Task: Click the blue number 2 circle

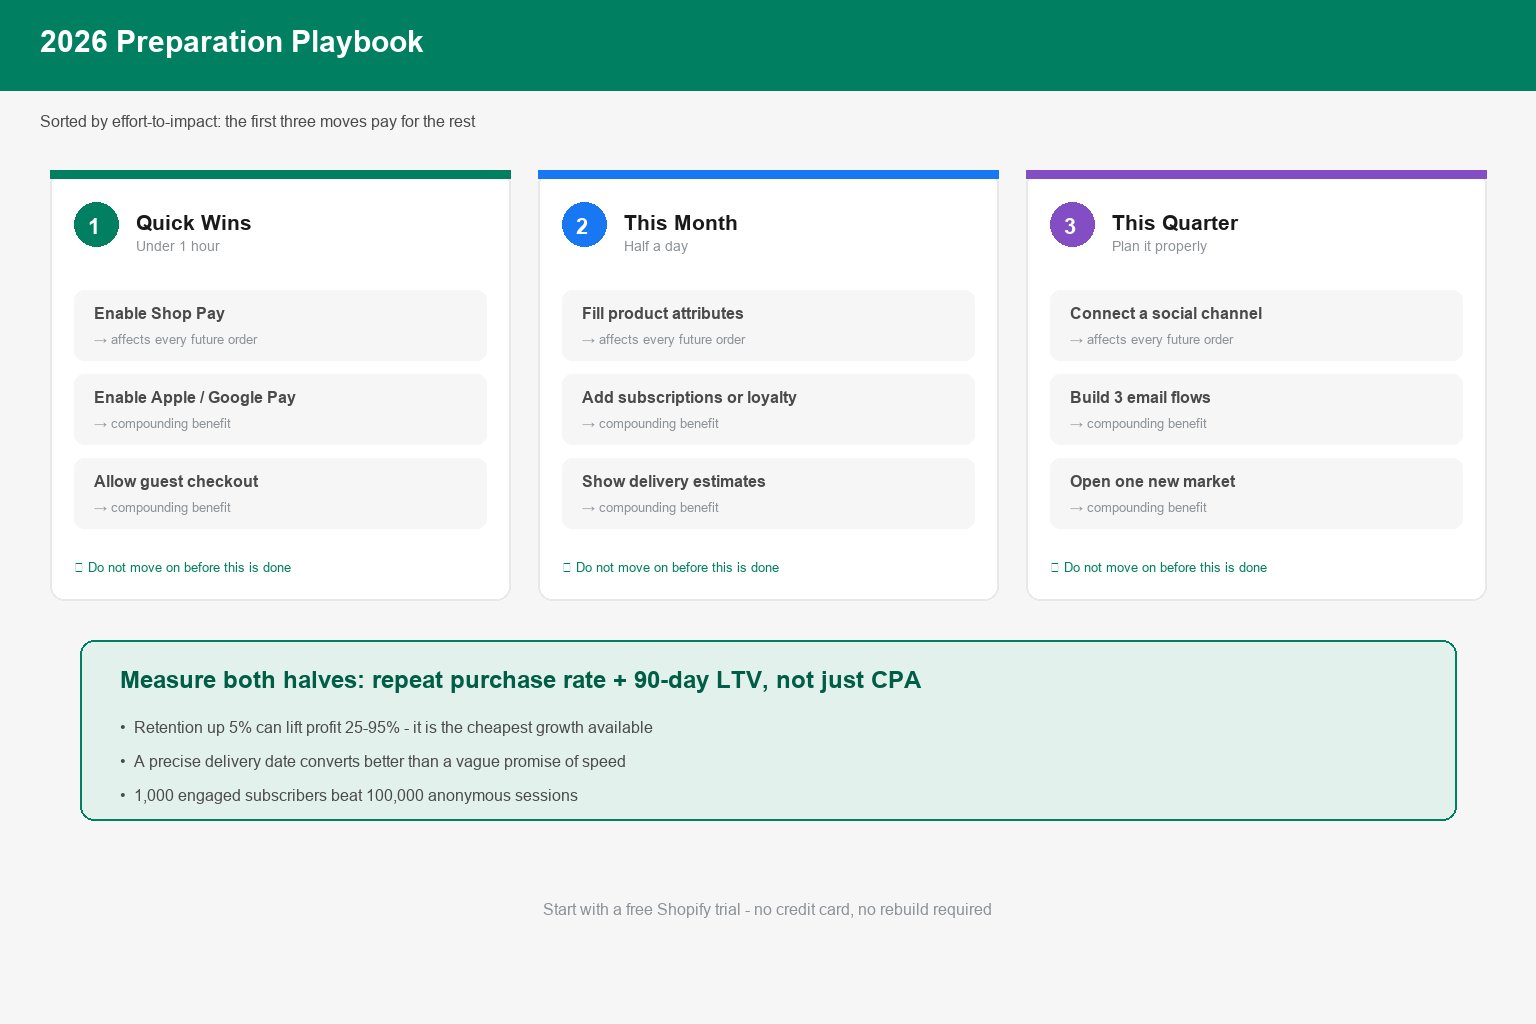Action: pos(584,225)
